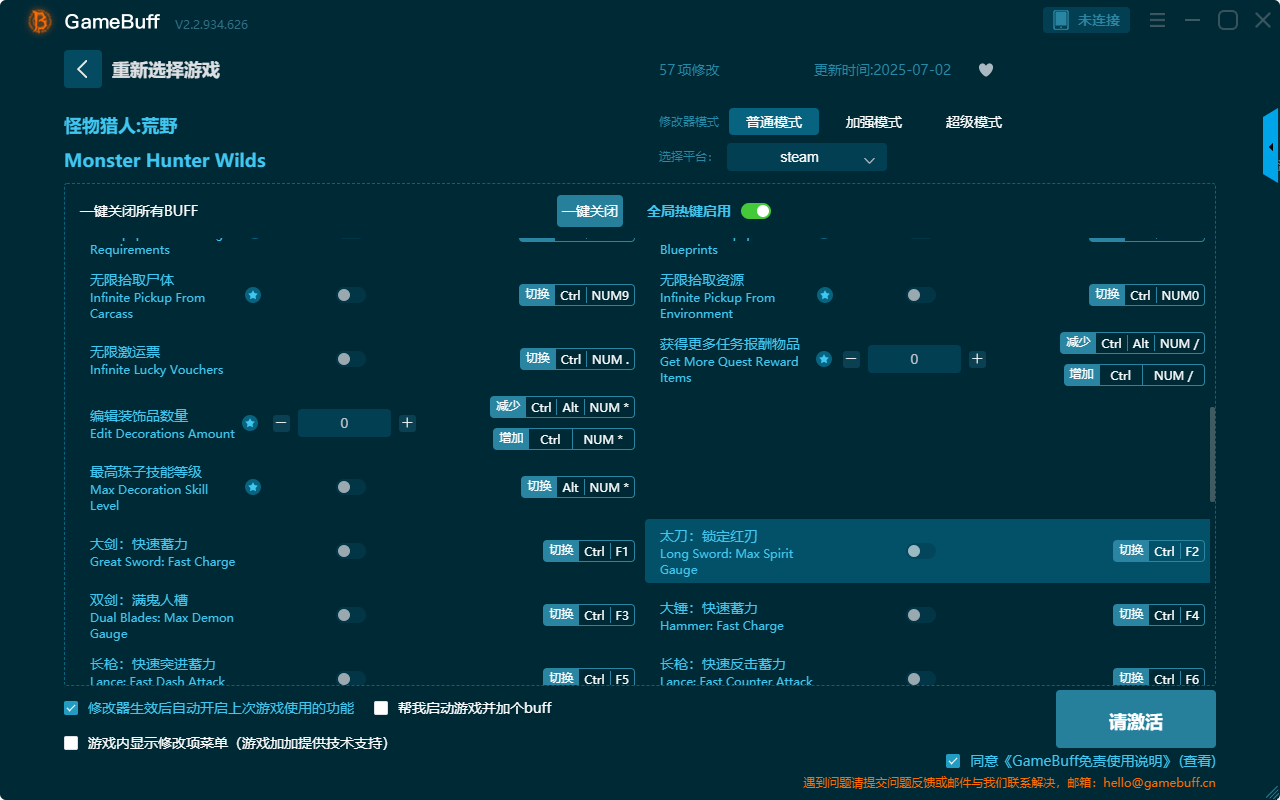Check launch game and add buff checkbox
The image size is (1280, 800).
(381, 708)
